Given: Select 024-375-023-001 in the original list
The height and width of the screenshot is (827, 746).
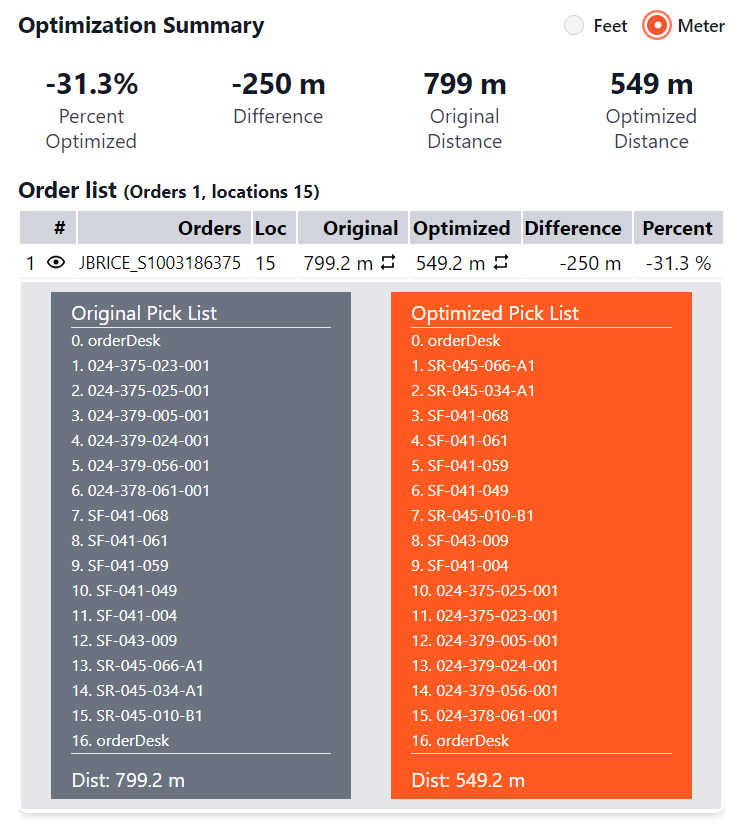Looking at the screenshot, I should (148, 366).
